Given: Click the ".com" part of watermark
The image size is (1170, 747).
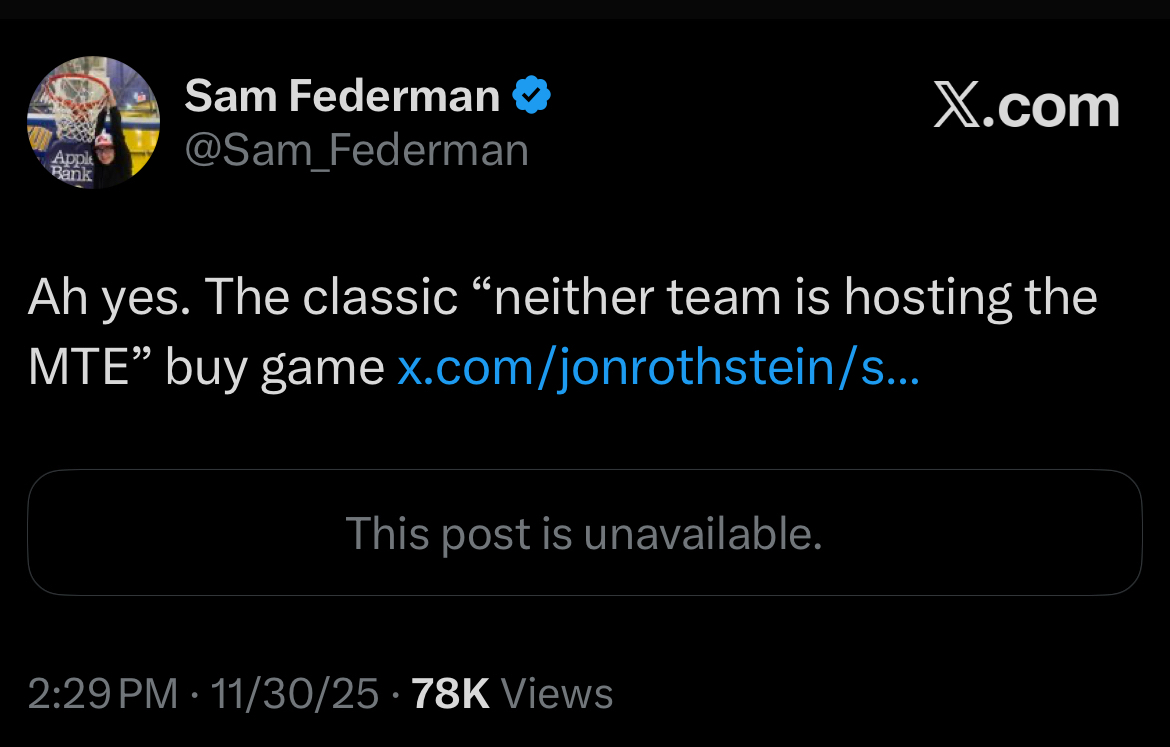Looking at the screenshot, I should [1056, 106].
